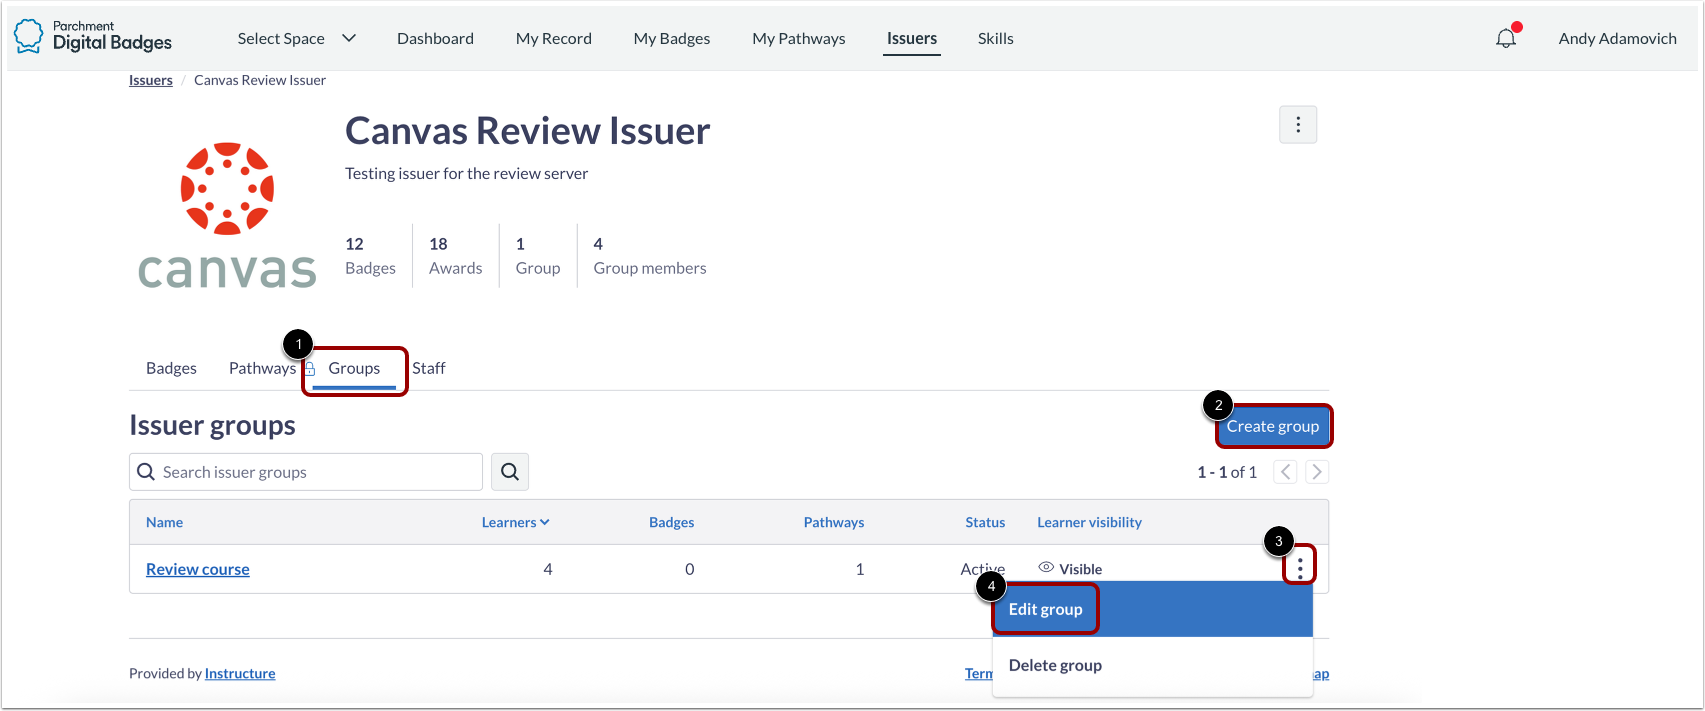
Task: Focus the Search issuer groups field
Action: 306,472
